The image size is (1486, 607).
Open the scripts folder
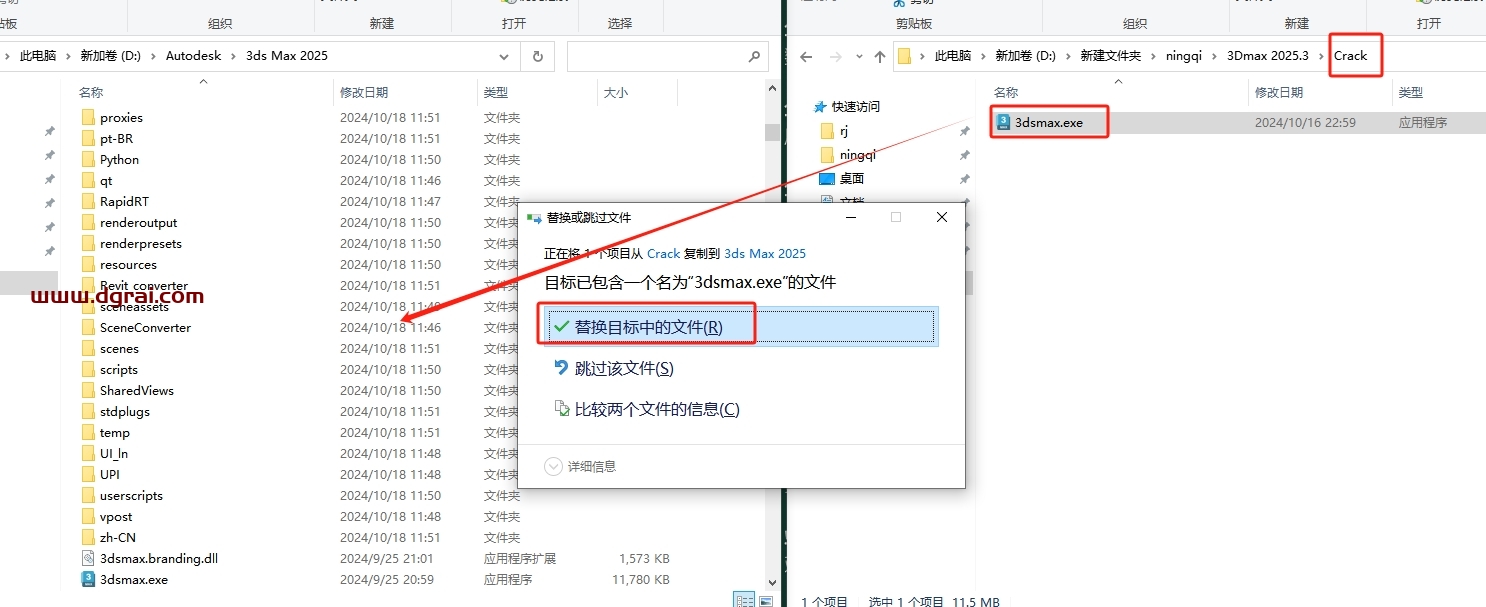(x=120, y=369)
